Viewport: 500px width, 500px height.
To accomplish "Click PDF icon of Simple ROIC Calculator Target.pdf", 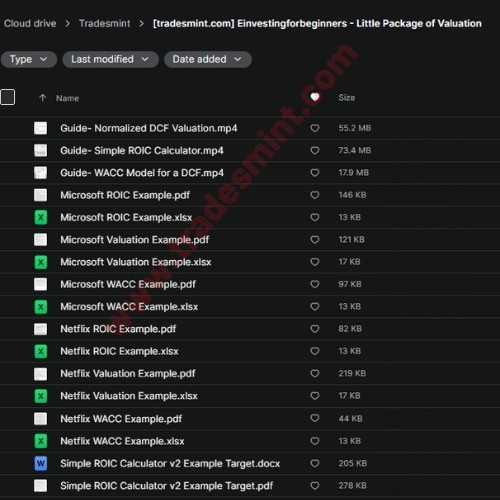I will (x=41, y=486).
